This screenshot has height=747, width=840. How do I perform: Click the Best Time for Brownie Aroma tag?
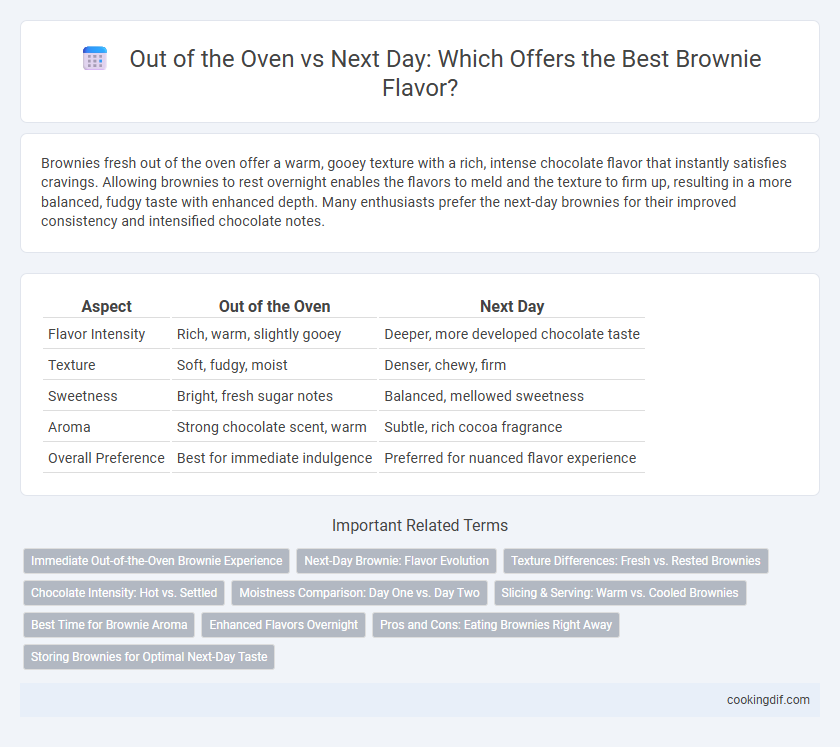109,625
